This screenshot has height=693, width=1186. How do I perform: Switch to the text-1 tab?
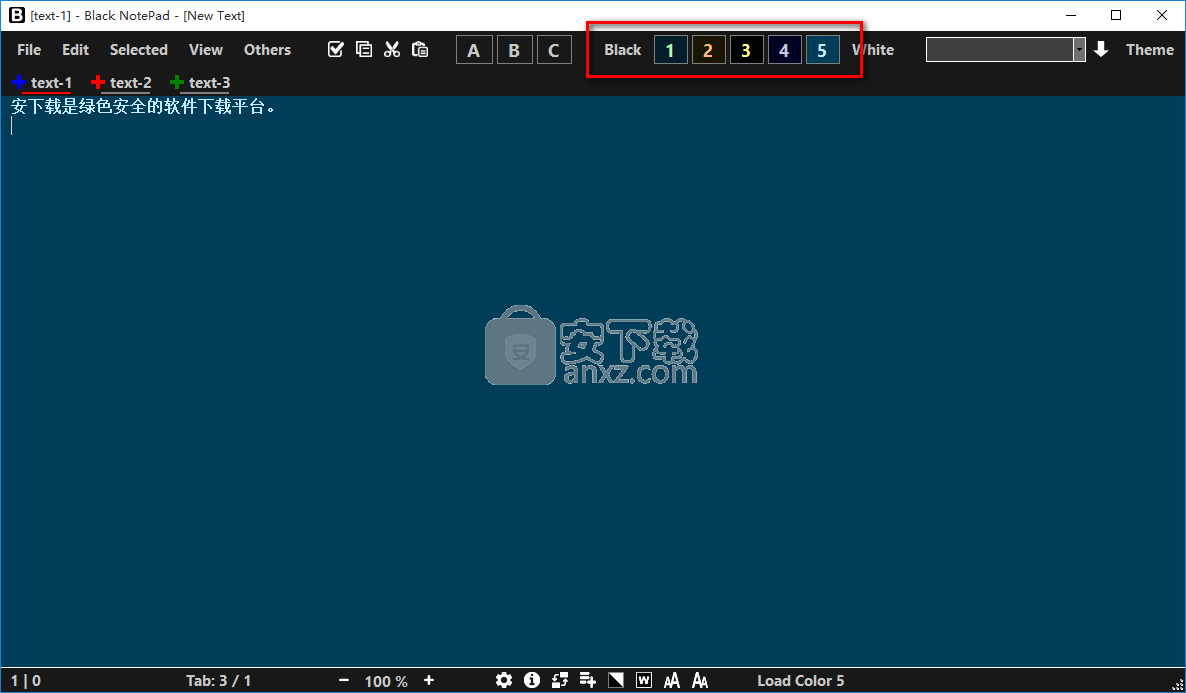pos(51,82)
